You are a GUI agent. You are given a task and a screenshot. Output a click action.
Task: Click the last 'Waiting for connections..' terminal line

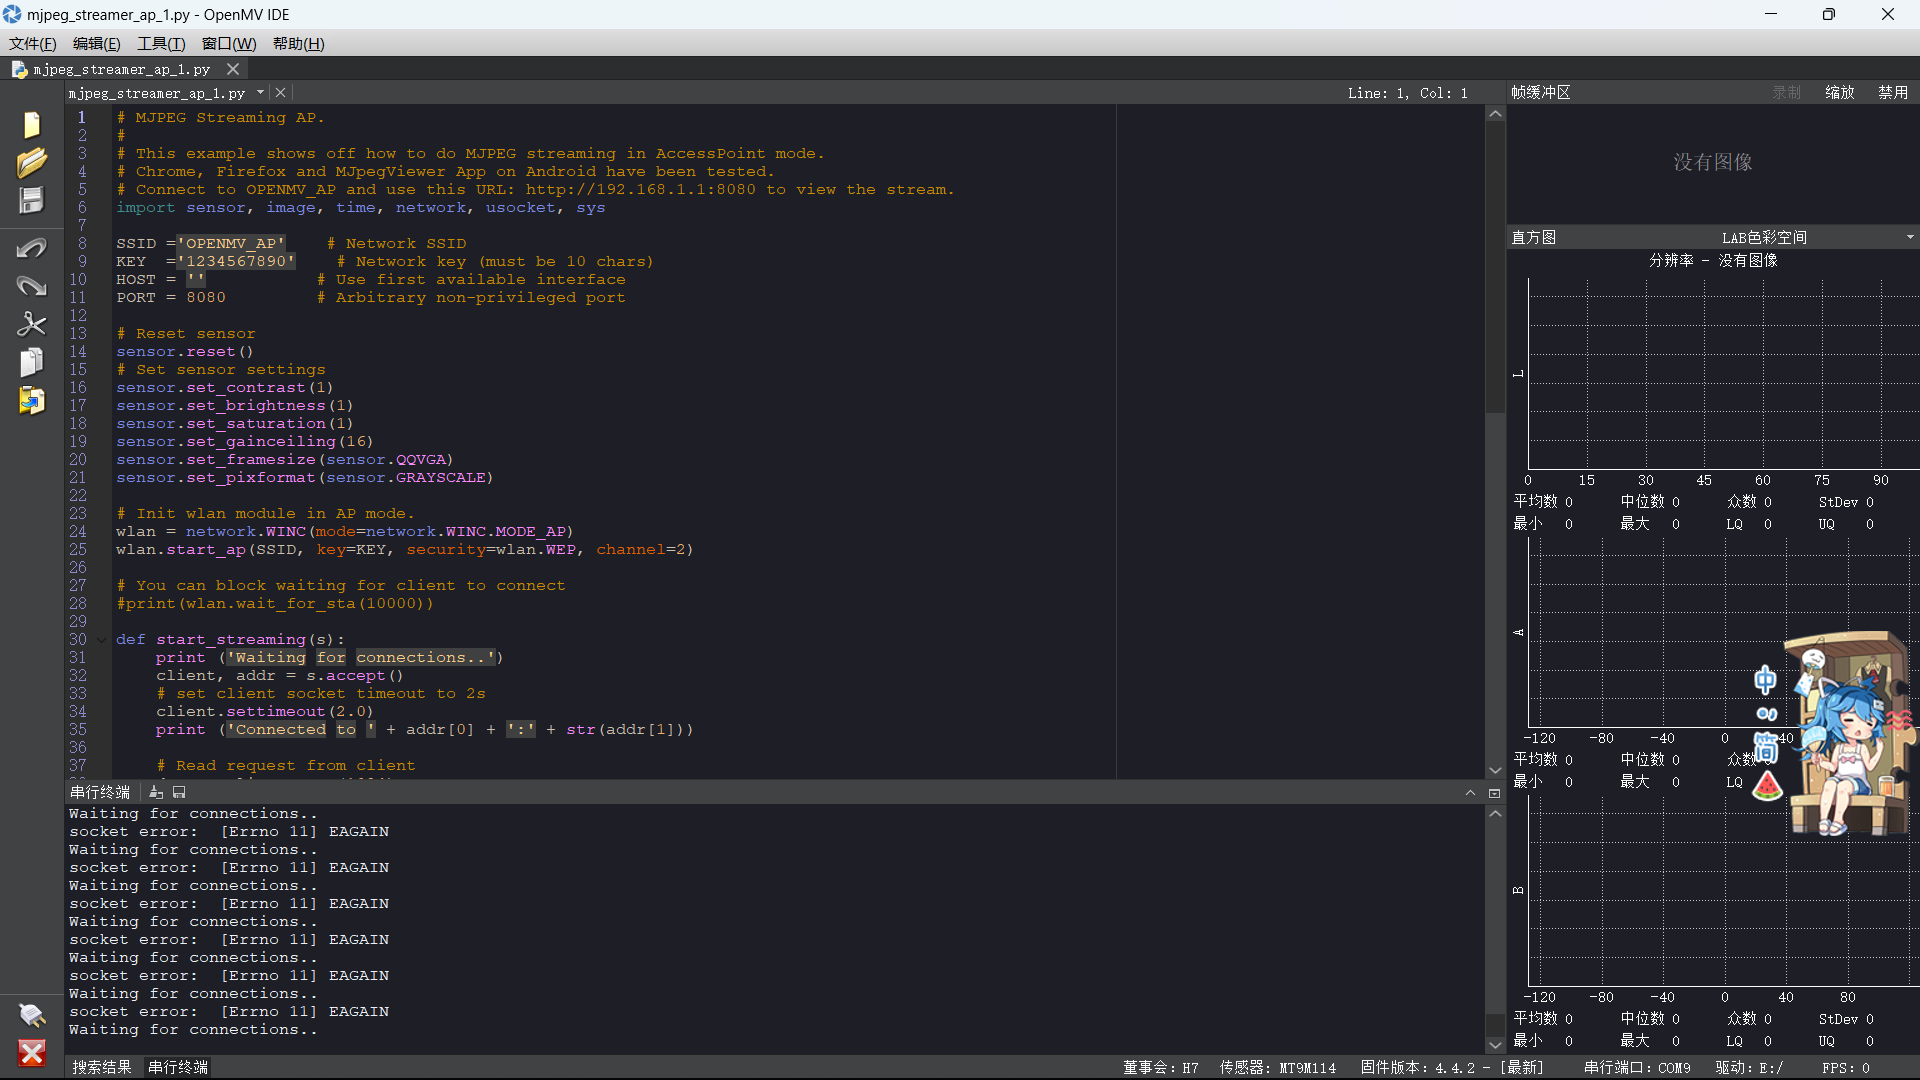tap(193, 1030)
